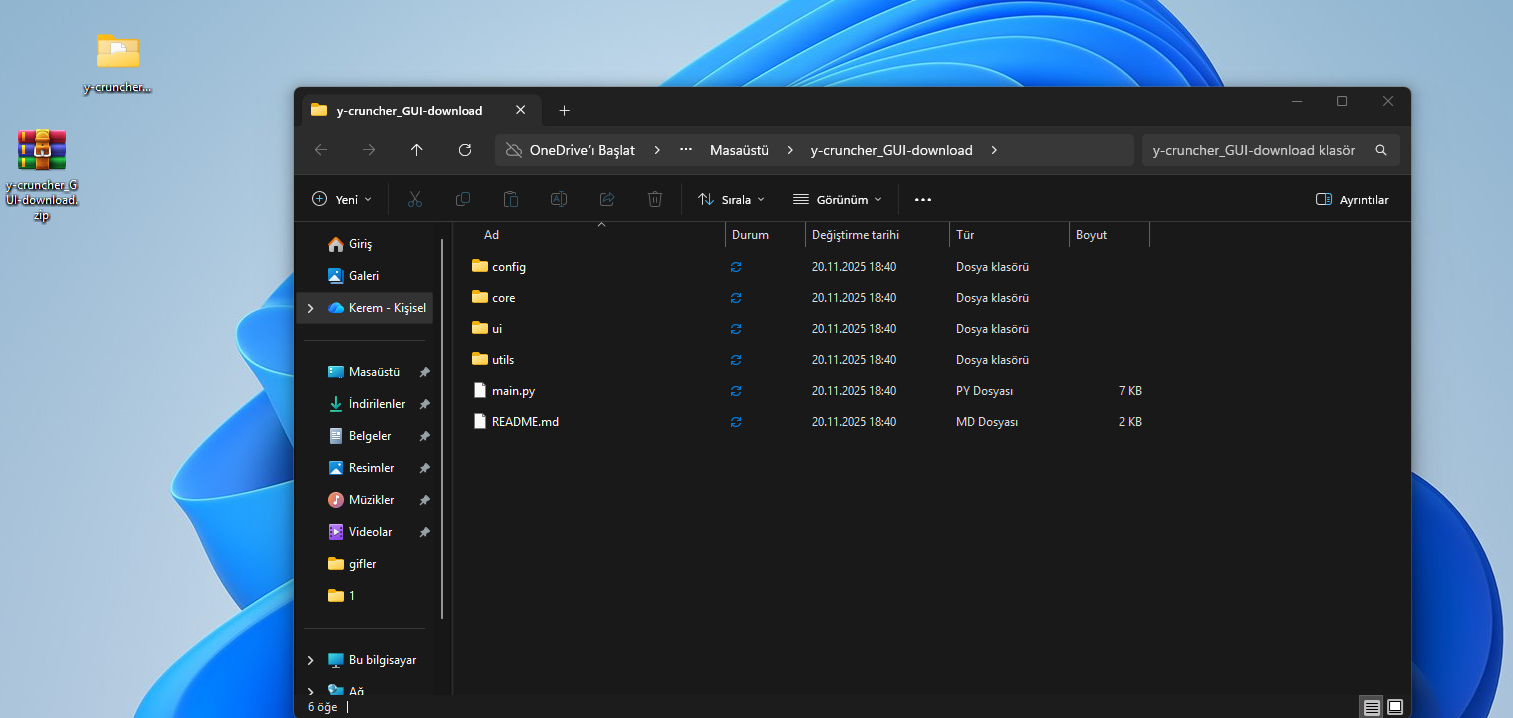Click the sync status icon of config

[x=736, y=267]
